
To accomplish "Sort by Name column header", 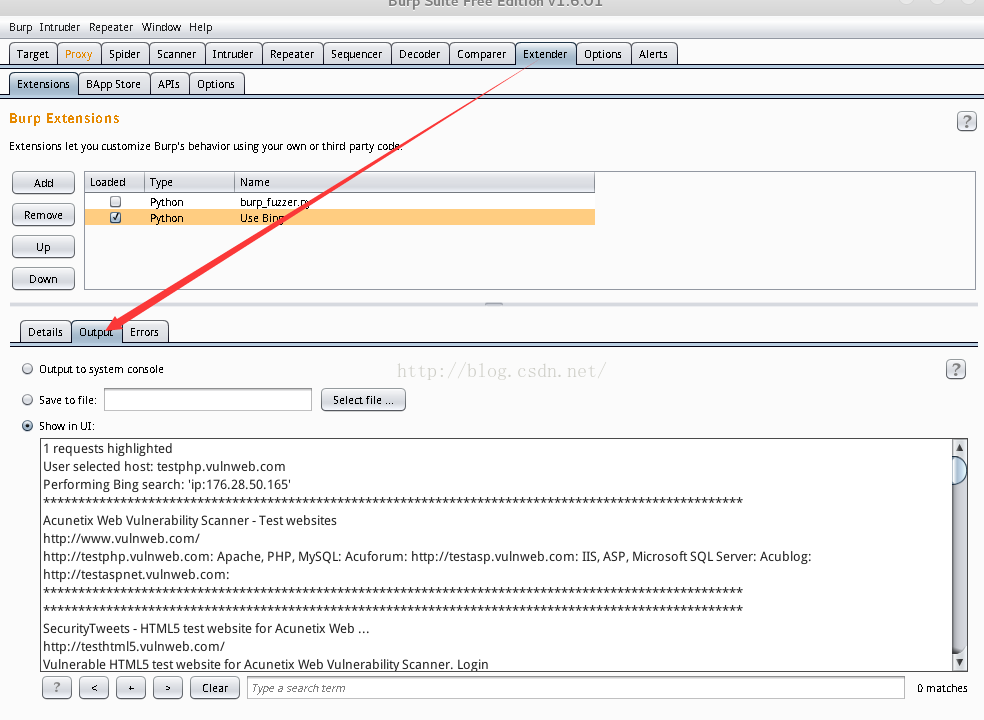I will click(414, 182).
